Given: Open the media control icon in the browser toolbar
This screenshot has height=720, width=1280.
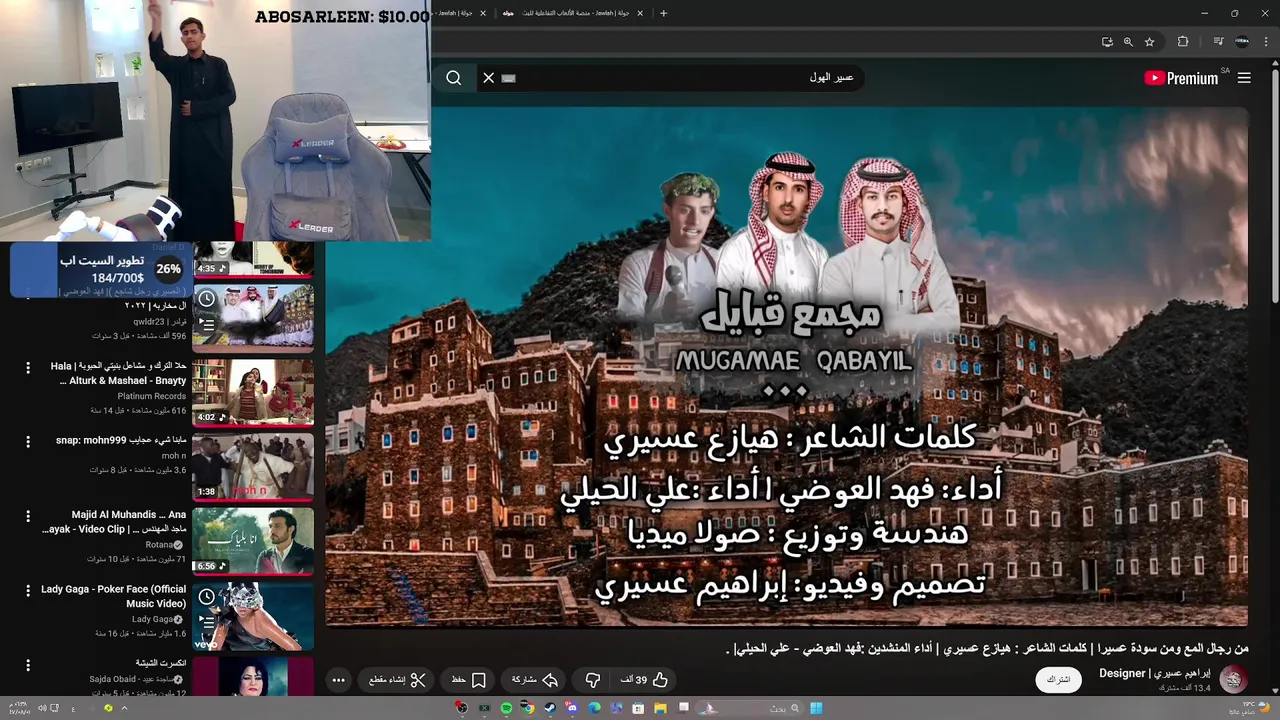Looking at the screenshot, I should [x=1218, y=42].
